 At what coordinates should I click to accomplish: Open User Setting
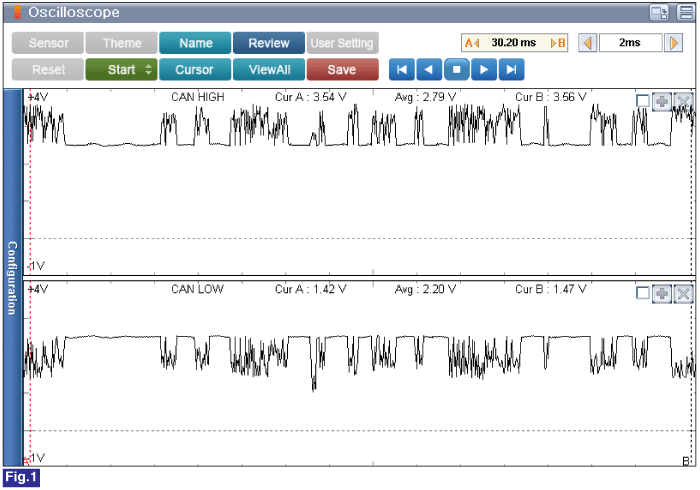(342, 43)
